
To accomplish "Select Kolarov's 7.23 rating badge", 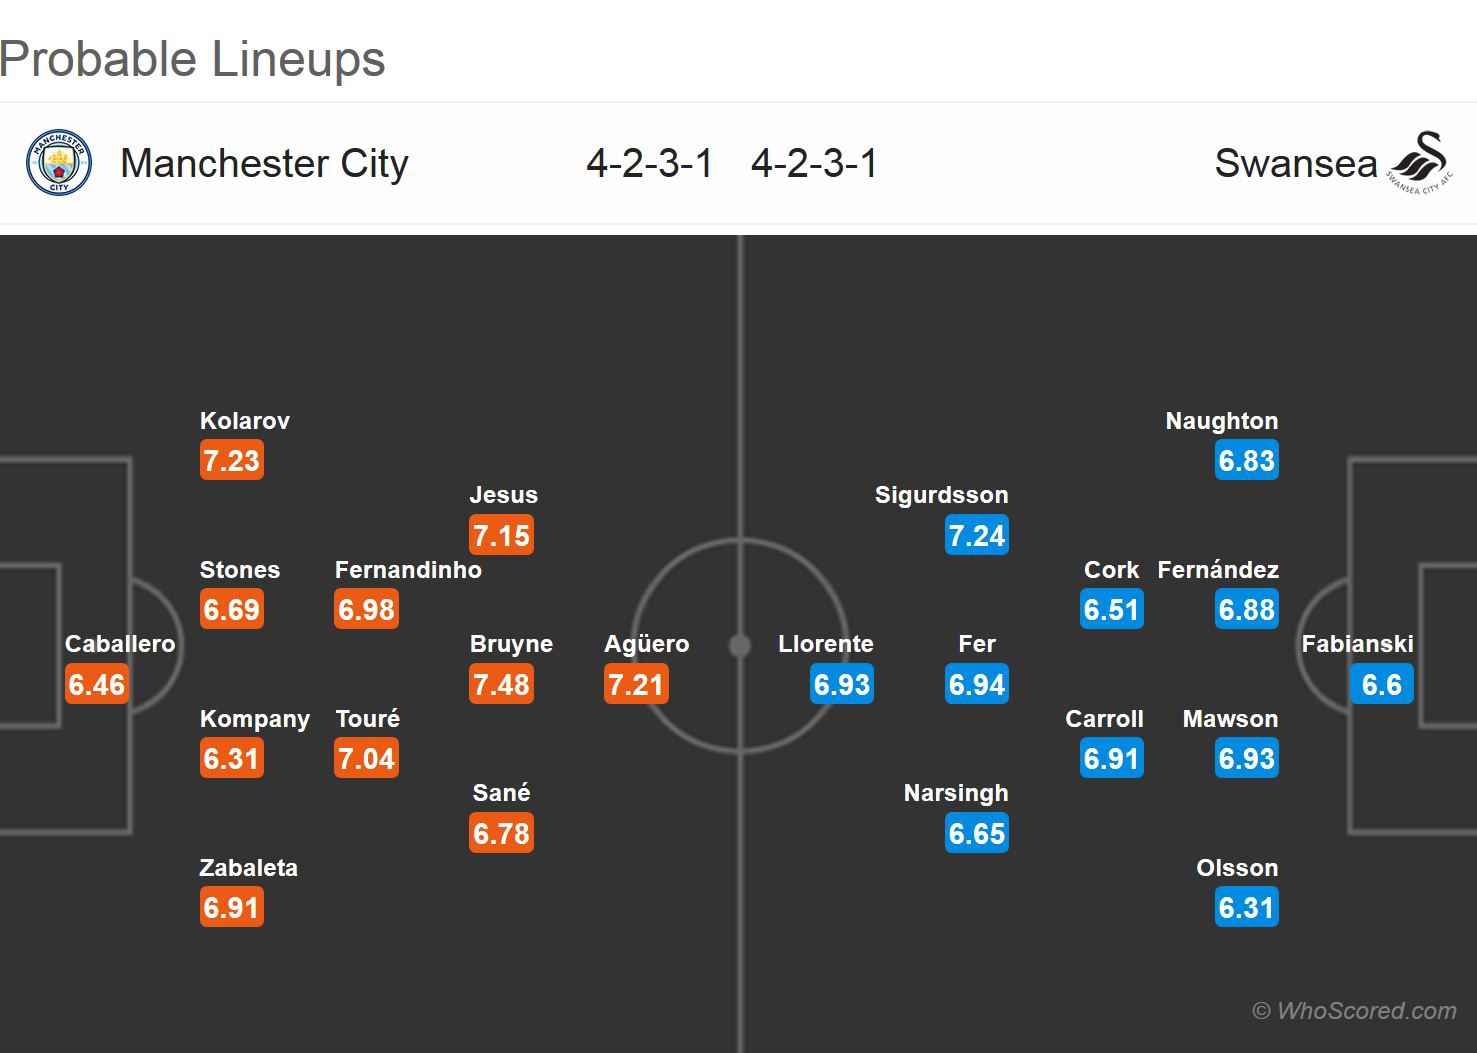I will 231,461.
